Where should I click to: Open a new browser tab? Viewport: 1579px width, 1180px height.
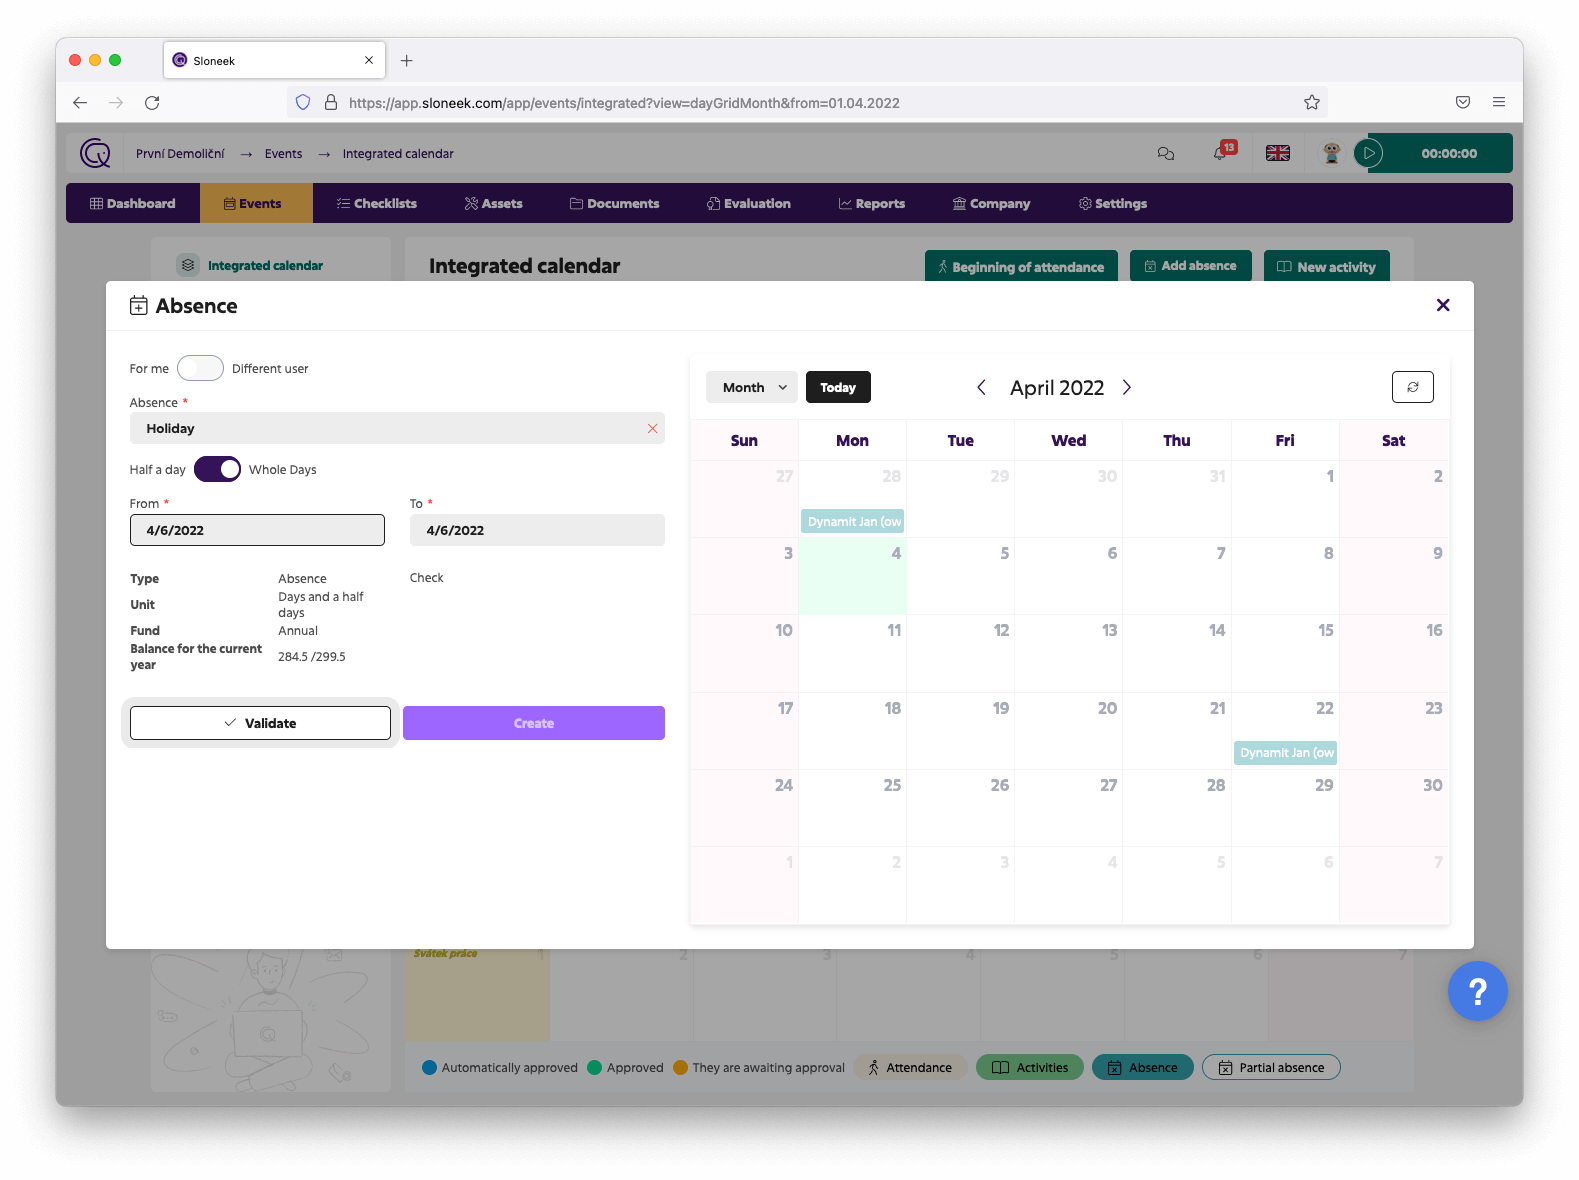click(x=406, y=60)
